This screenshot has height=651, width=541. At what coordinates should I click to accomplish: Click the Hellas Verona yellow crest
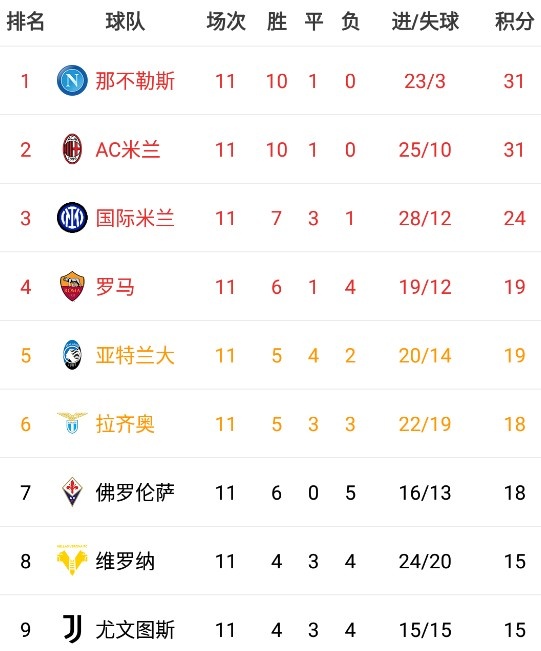coord(72,560)
